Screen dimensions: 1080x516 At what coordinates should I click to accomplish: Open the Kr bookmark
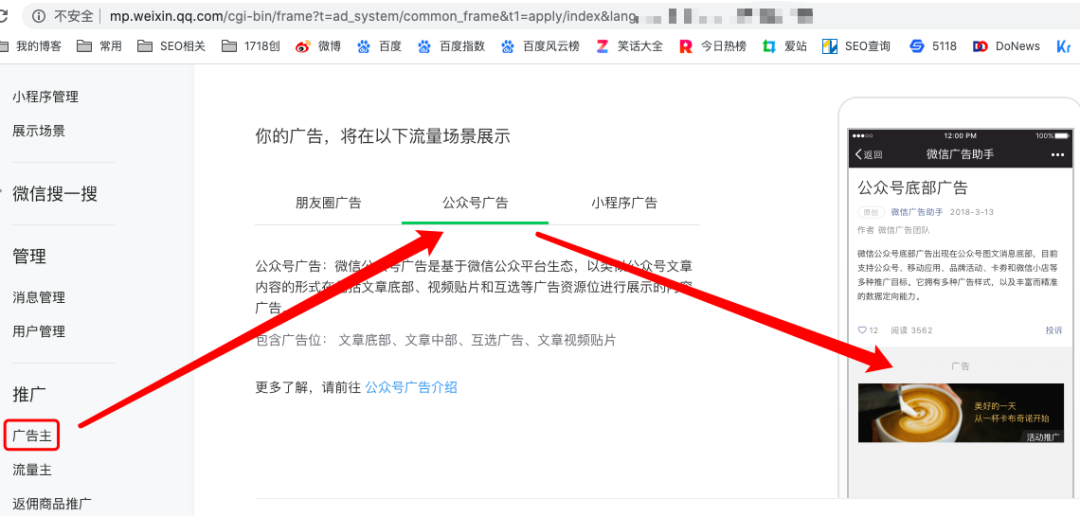1063,47
